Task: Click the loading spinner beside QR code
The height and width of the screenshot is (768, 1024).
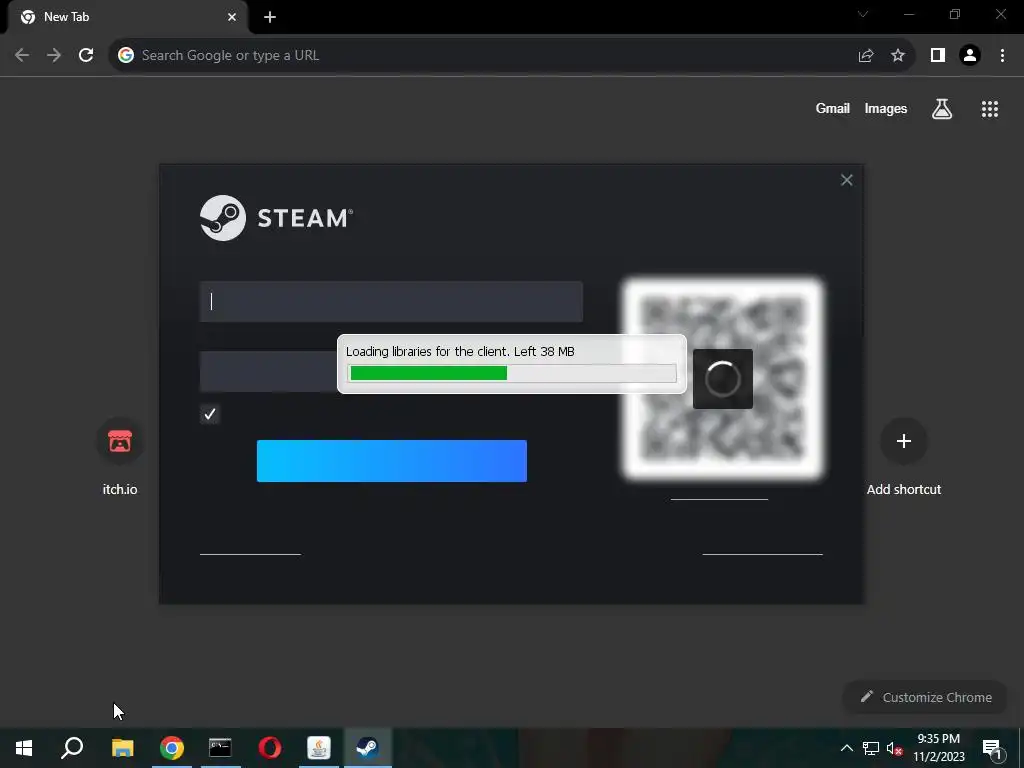Action: (723, 379)
